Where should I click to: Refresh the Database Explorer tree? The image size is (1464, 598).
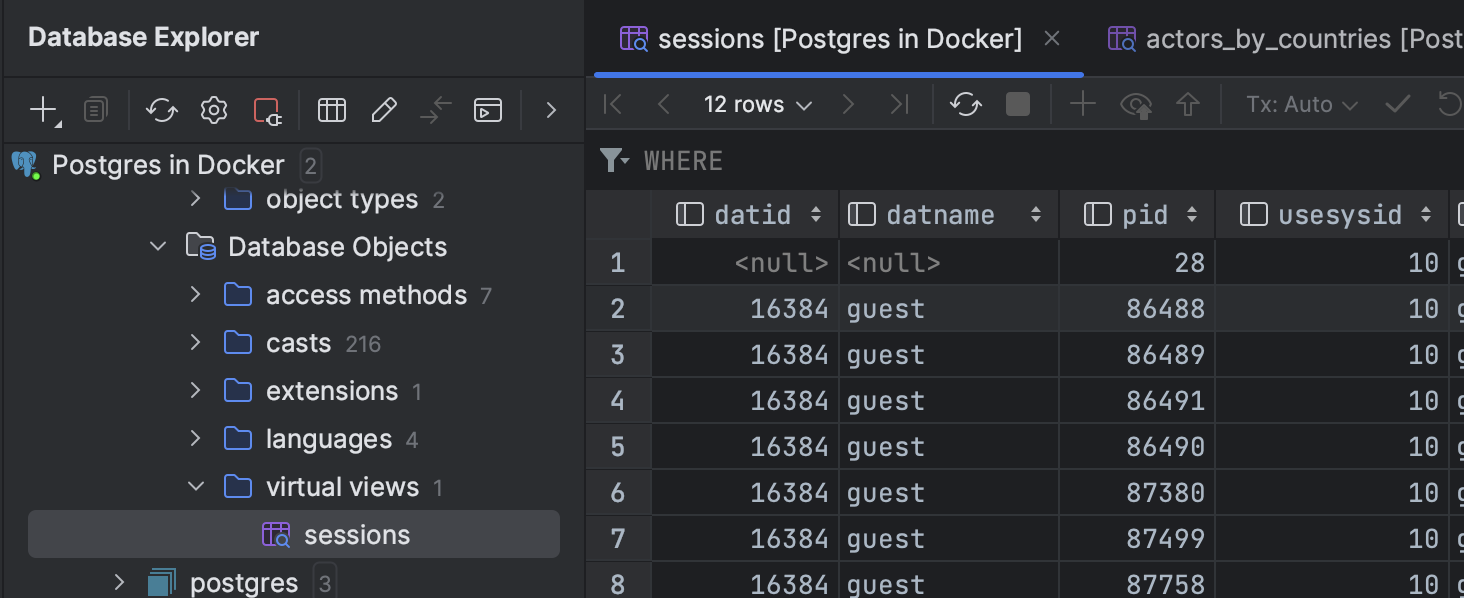pos(162,110)
